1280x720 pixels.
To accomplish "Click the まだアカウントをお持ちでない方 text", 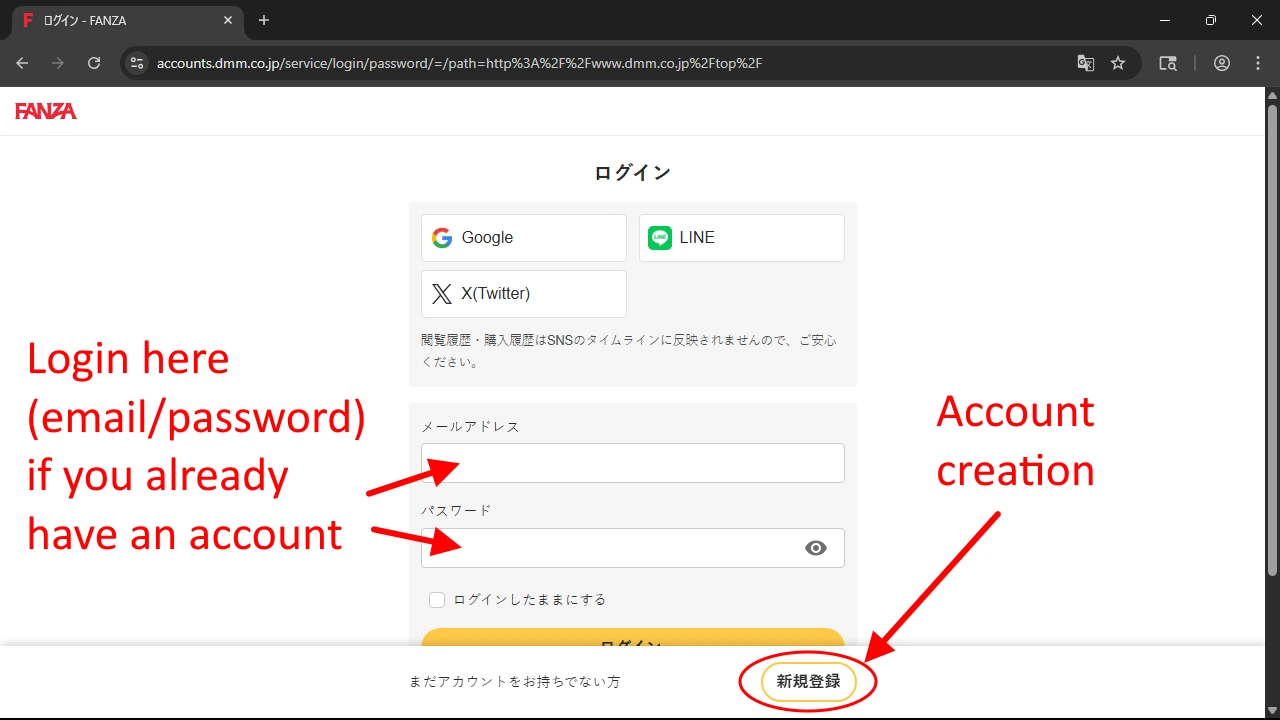I will 514,682.
